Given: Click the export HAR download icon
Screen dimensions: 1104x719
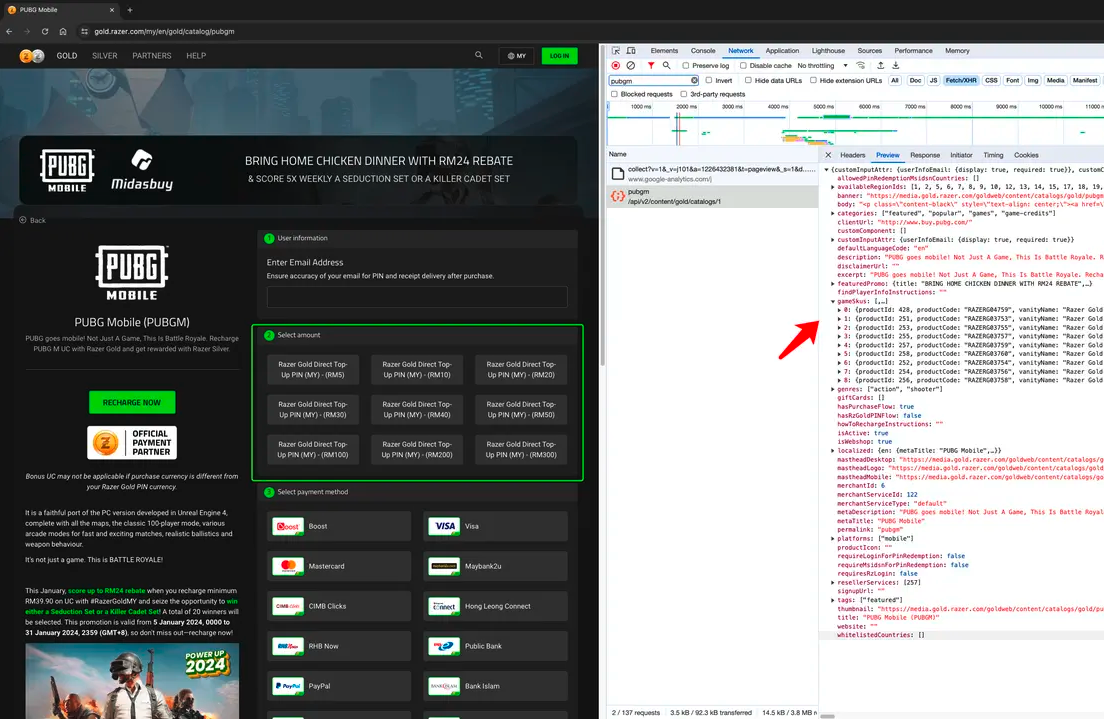Looking at the screenshot, I should click(x=896, y=65).
